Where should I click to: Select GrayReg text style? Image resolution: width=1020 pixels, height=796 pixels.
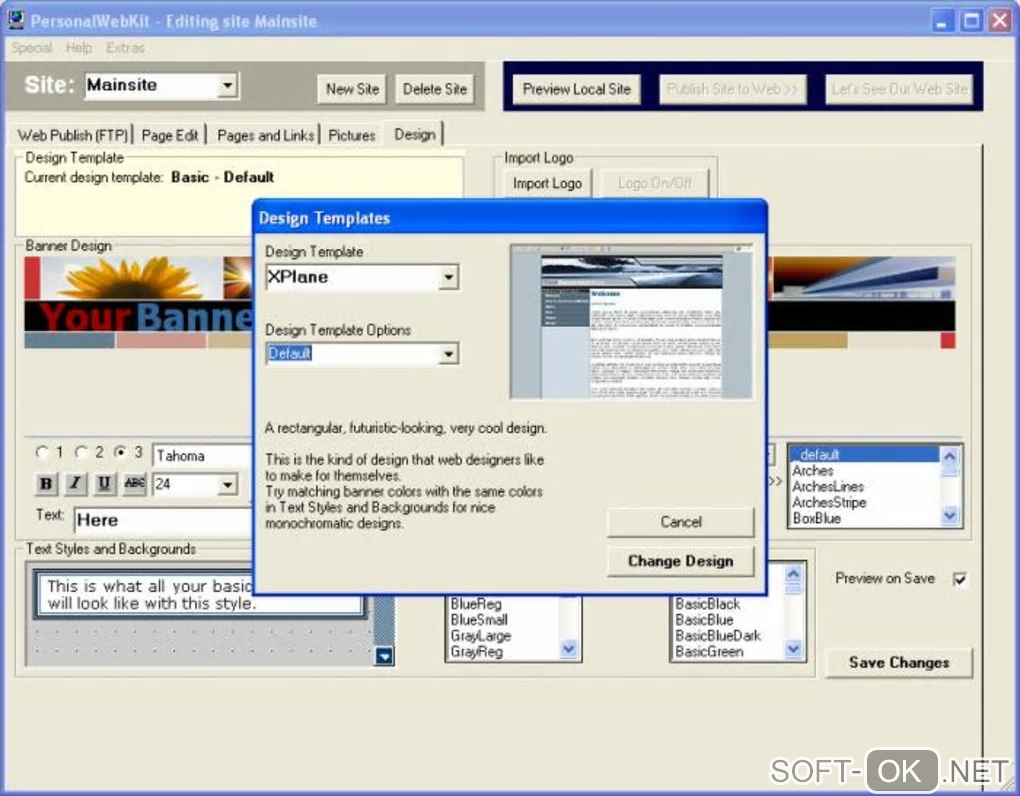tap(503, 652)
